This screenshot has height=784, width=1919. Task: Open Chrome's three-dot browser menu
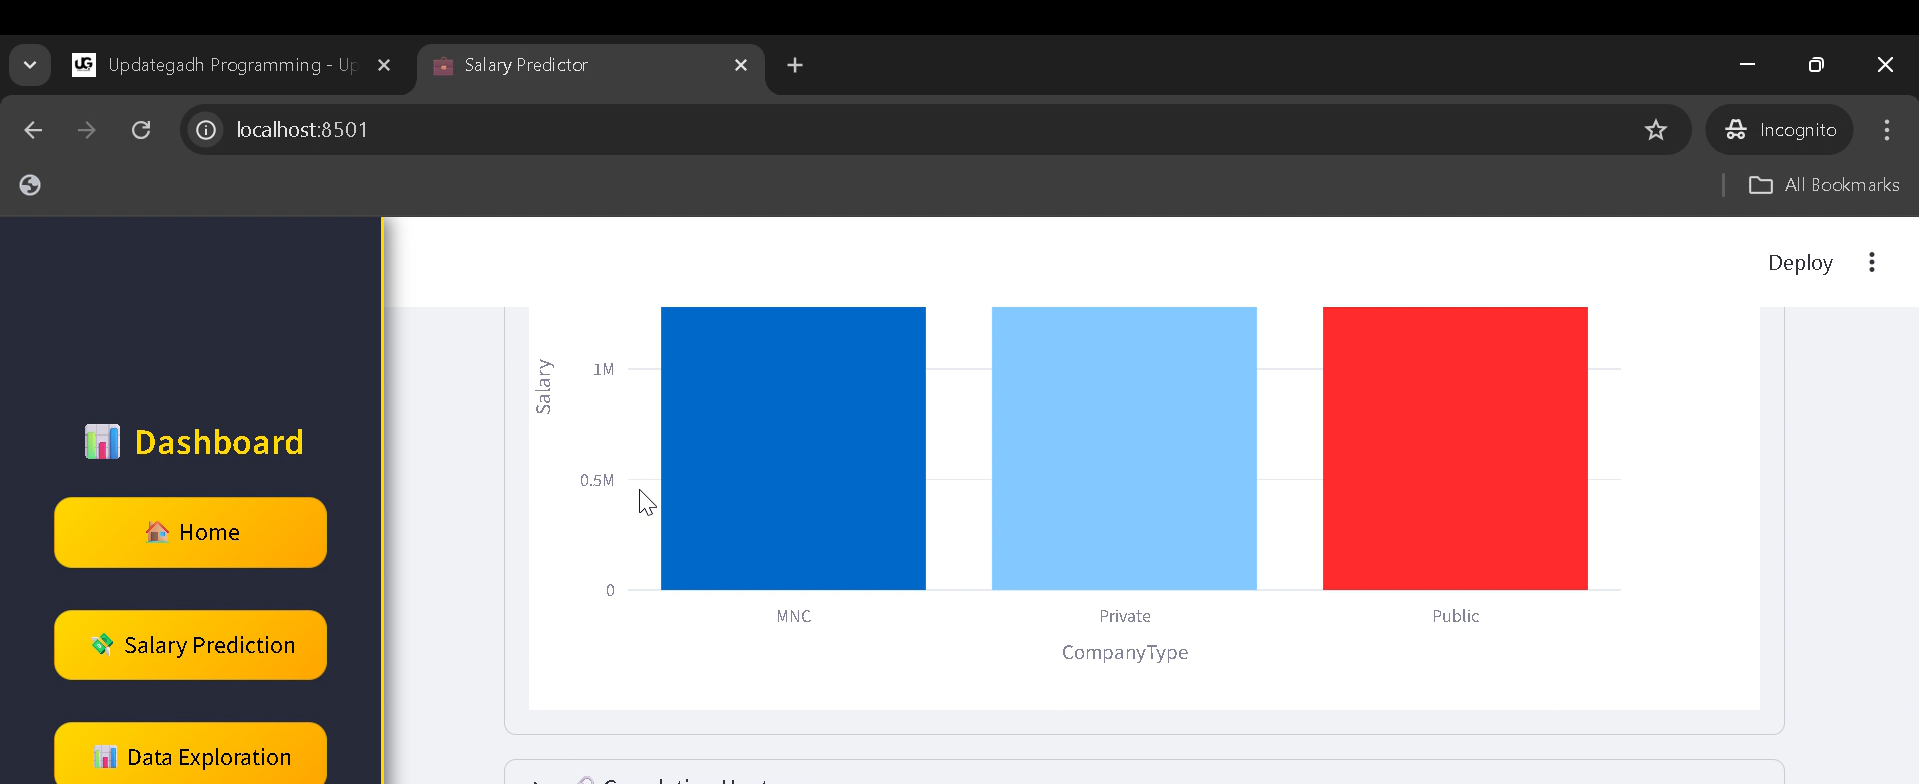point(1886,130)
